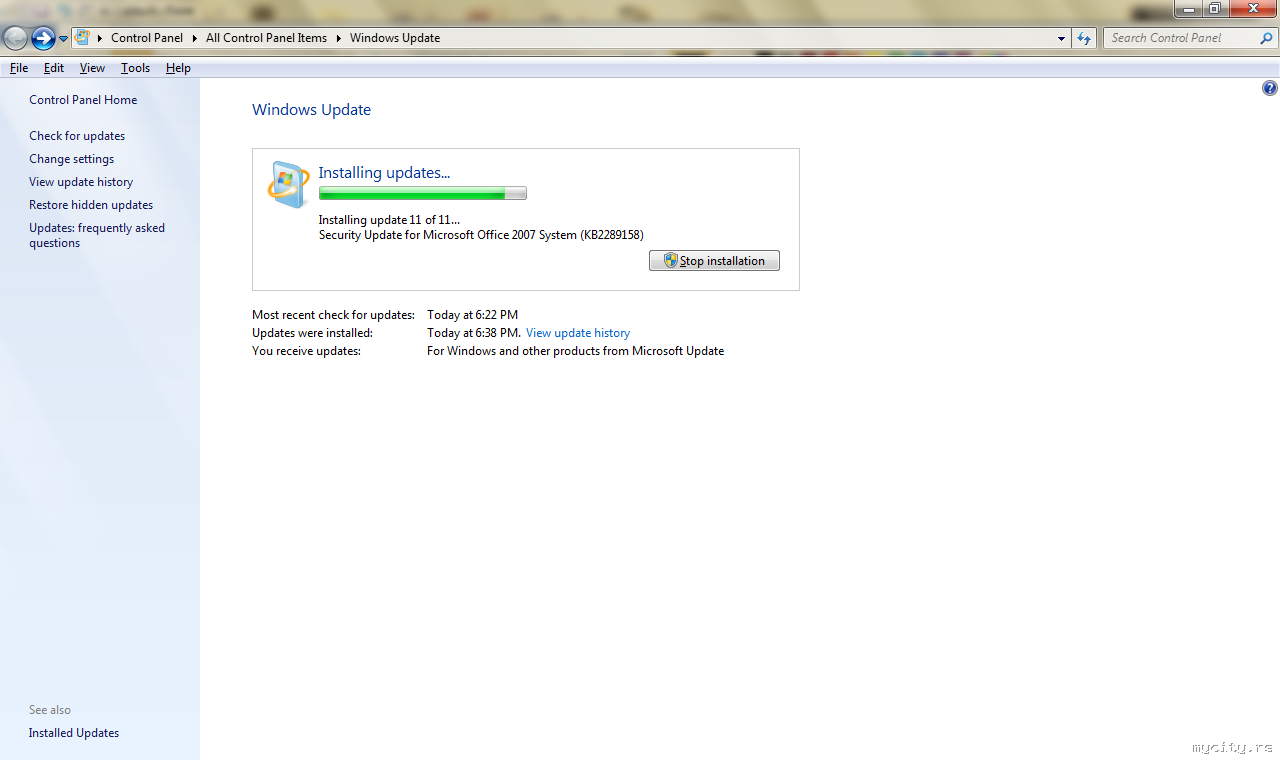Select Control Panel breadcrumb in address bar
The image size is (1280, 760).
[x=147, y=38]
